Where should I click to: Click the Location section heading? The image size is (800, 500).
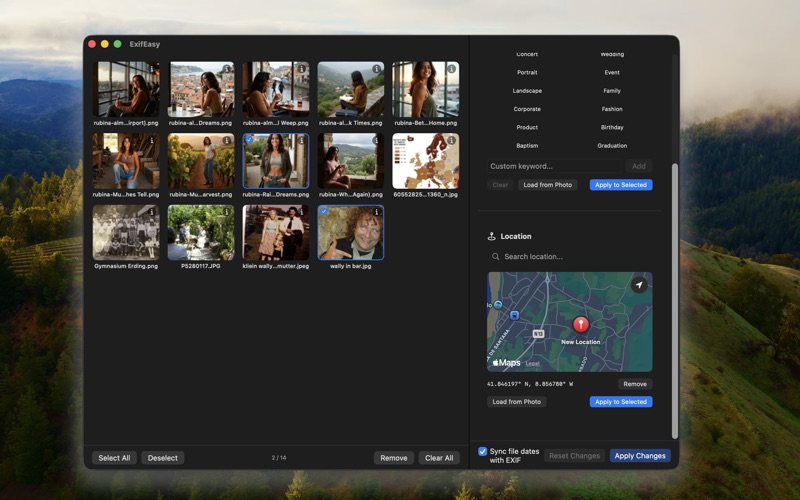(516, 236)
